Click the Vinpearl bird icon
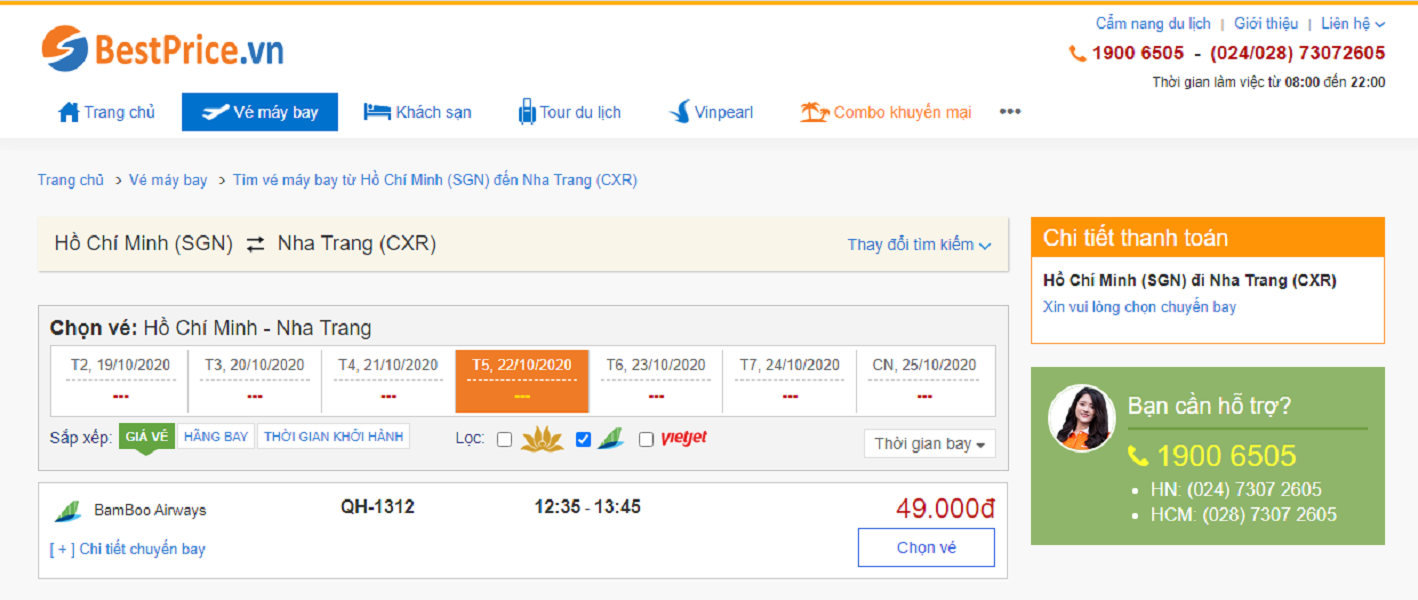1418x600 pixels. (680, 112)
